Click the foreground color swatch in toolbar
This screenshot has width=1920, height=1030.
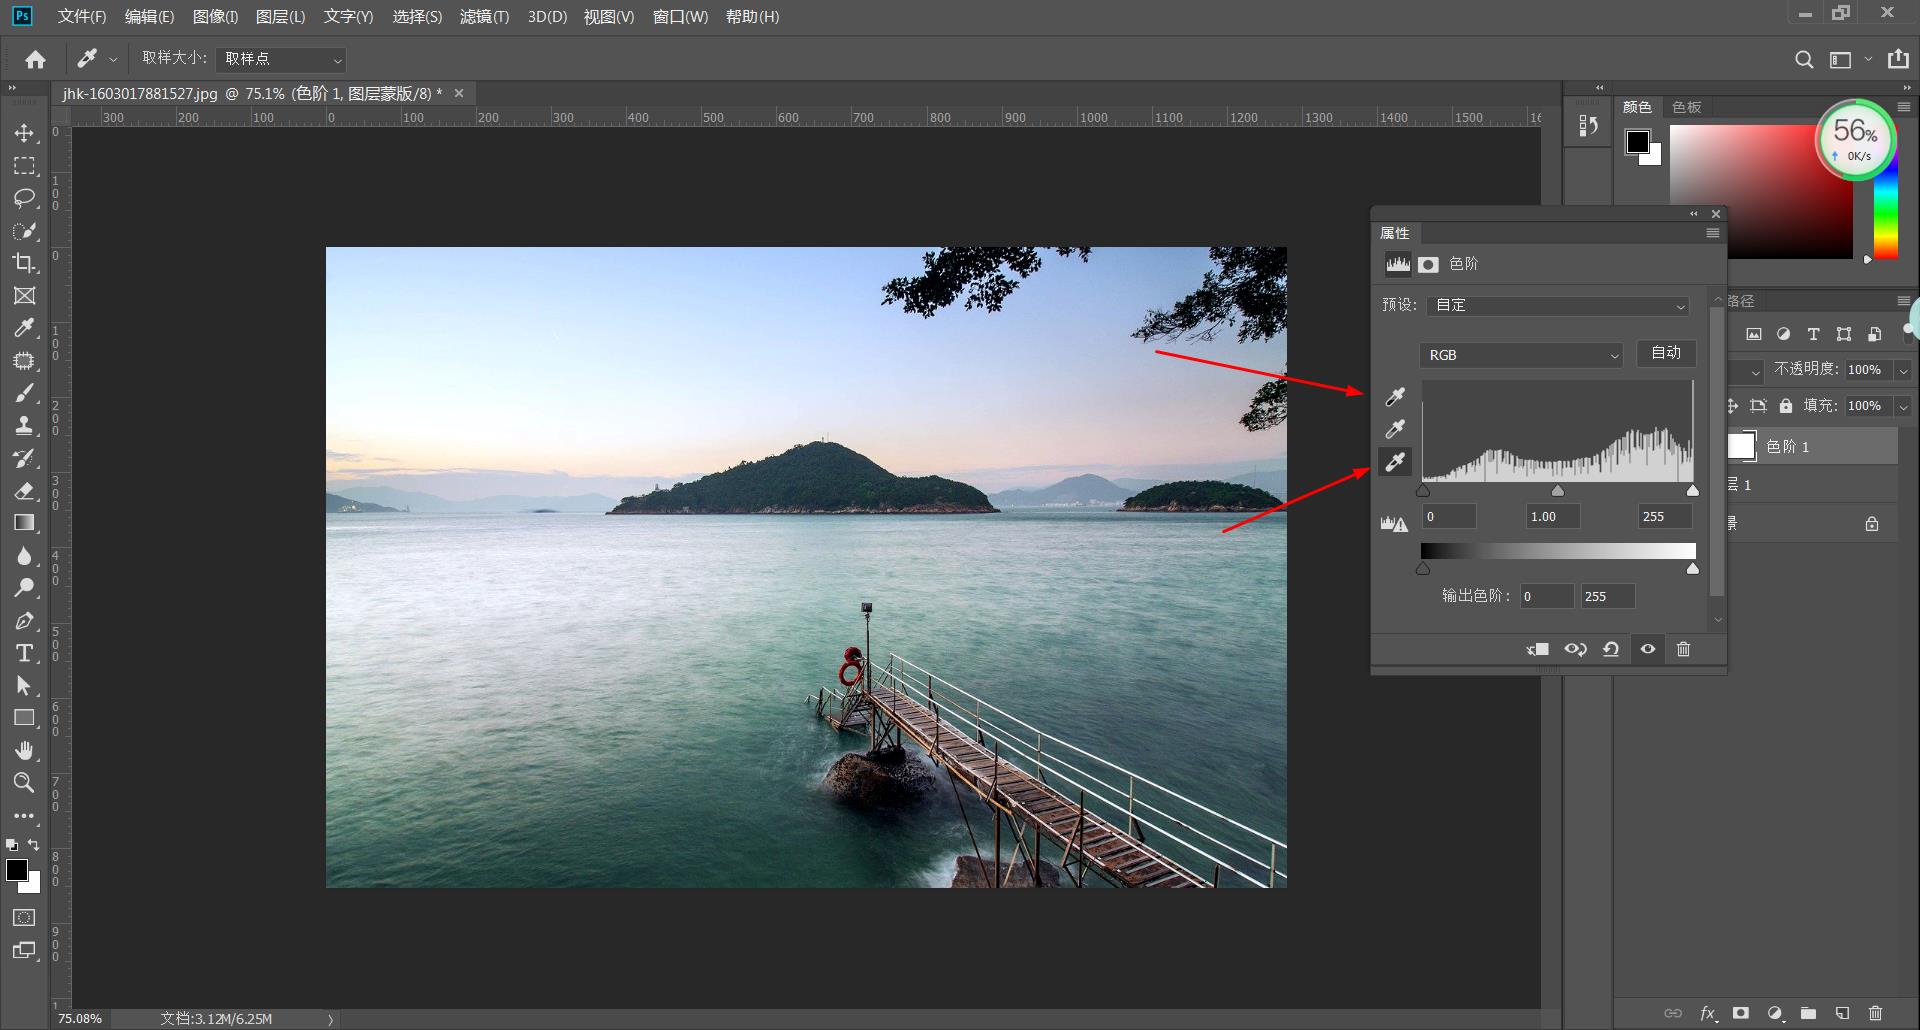coord(16,870)
